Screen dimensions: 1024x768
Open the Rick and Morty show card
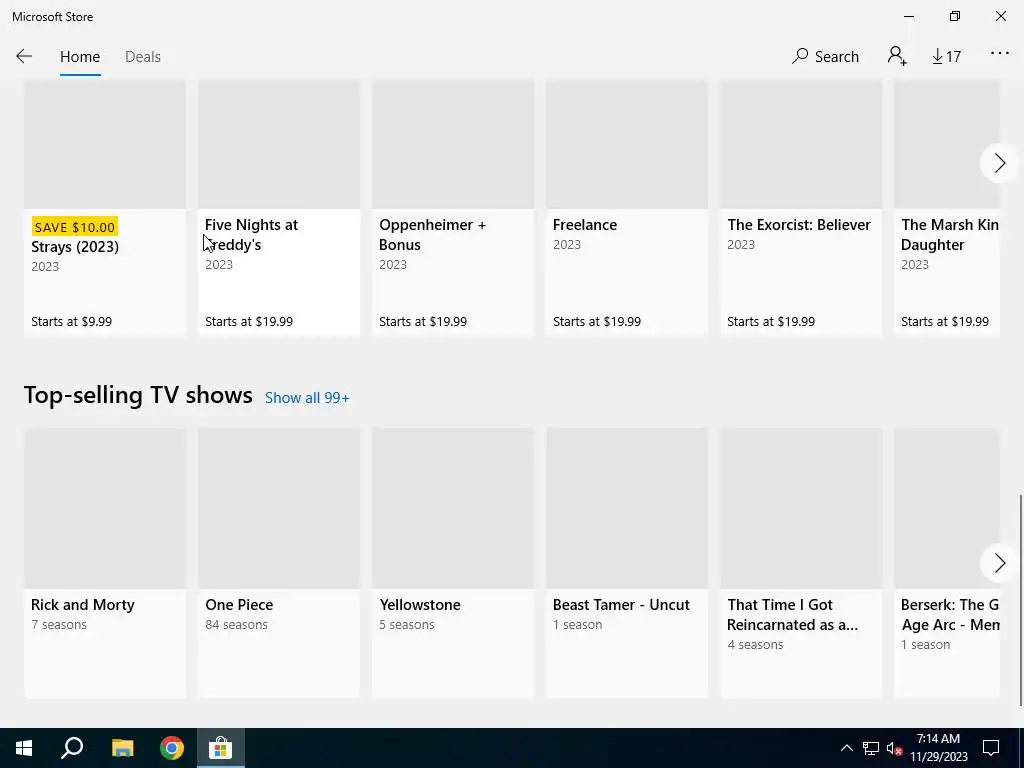(x=105, y=563)
